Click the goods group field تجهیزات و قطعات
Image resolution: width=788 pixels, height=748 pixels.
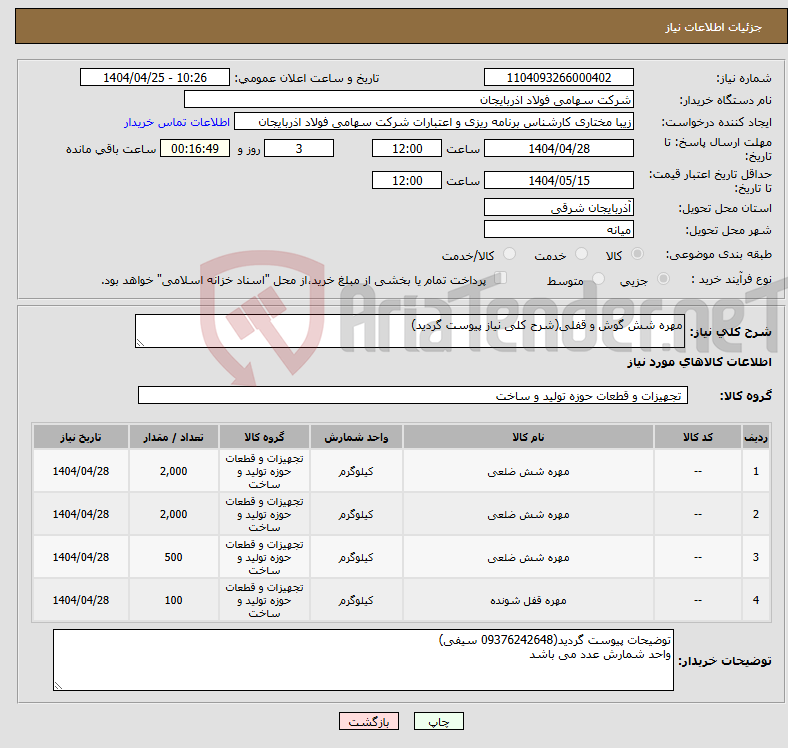(x=413, y=395)
